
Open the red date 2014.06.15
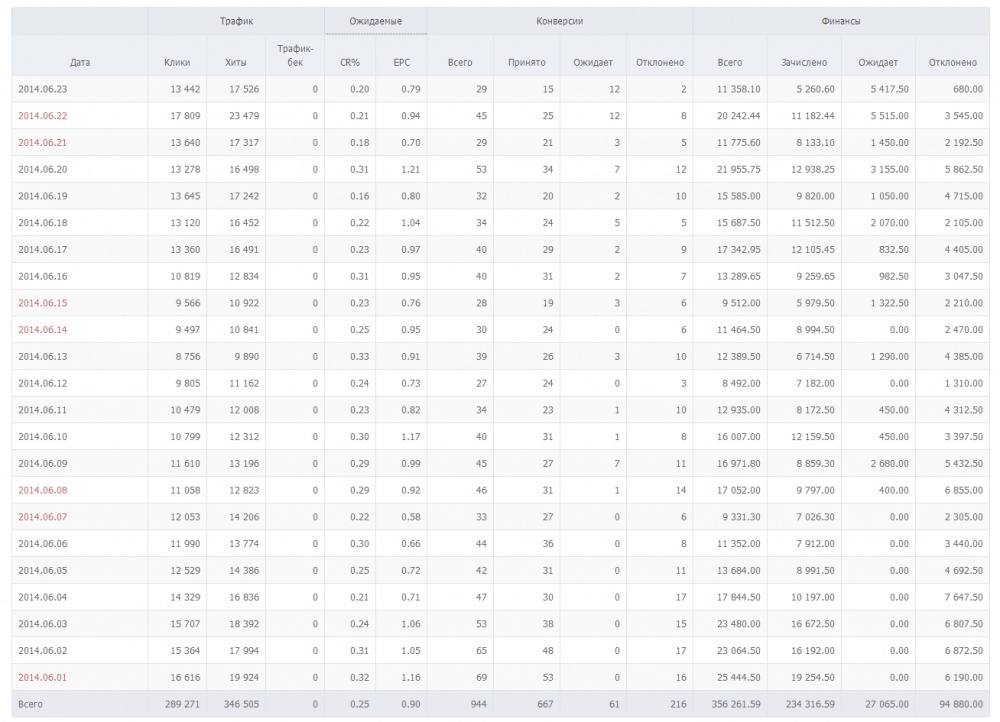(x=43, y=304)
